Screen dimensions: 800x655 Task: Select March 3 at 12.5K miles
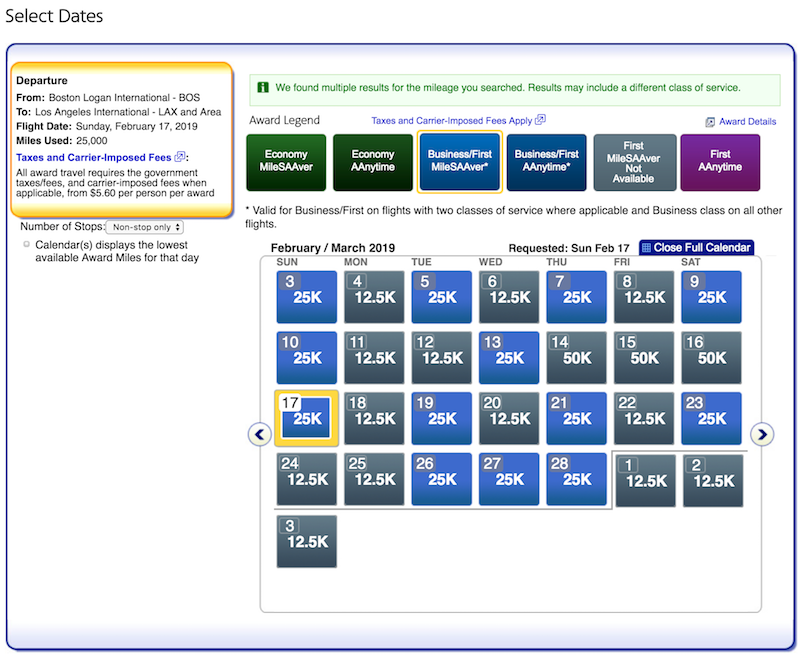[x=307, y=541]
